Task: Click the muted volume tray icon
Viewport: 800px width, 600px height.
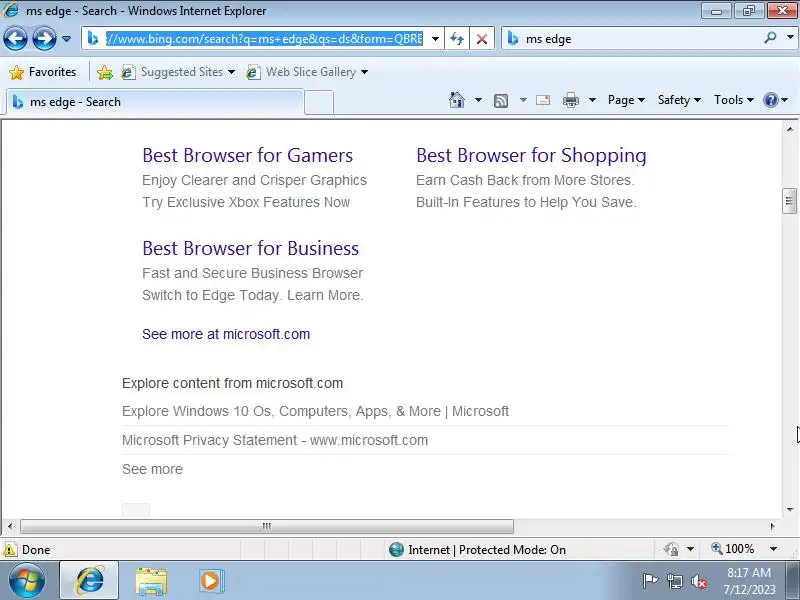Action: click(698, 581)
